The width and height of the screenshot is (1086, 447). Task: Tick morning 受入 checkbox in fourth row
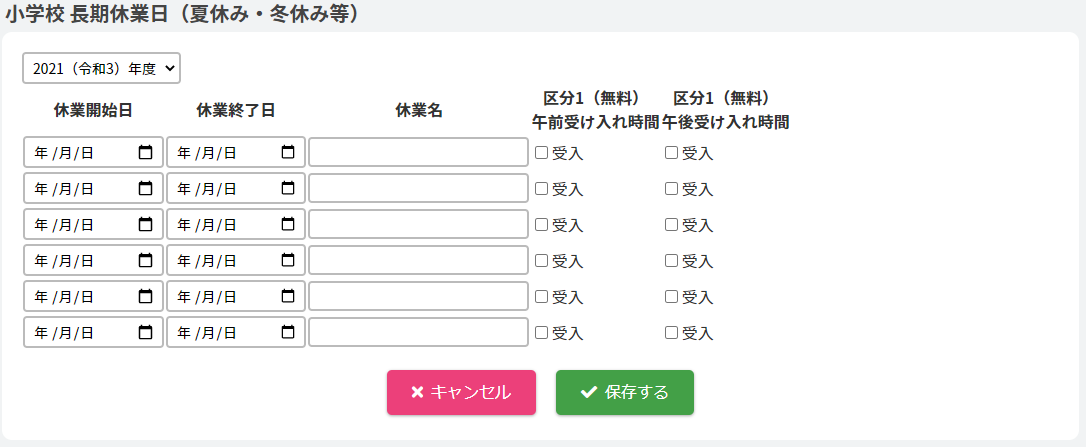click(541, 261)
